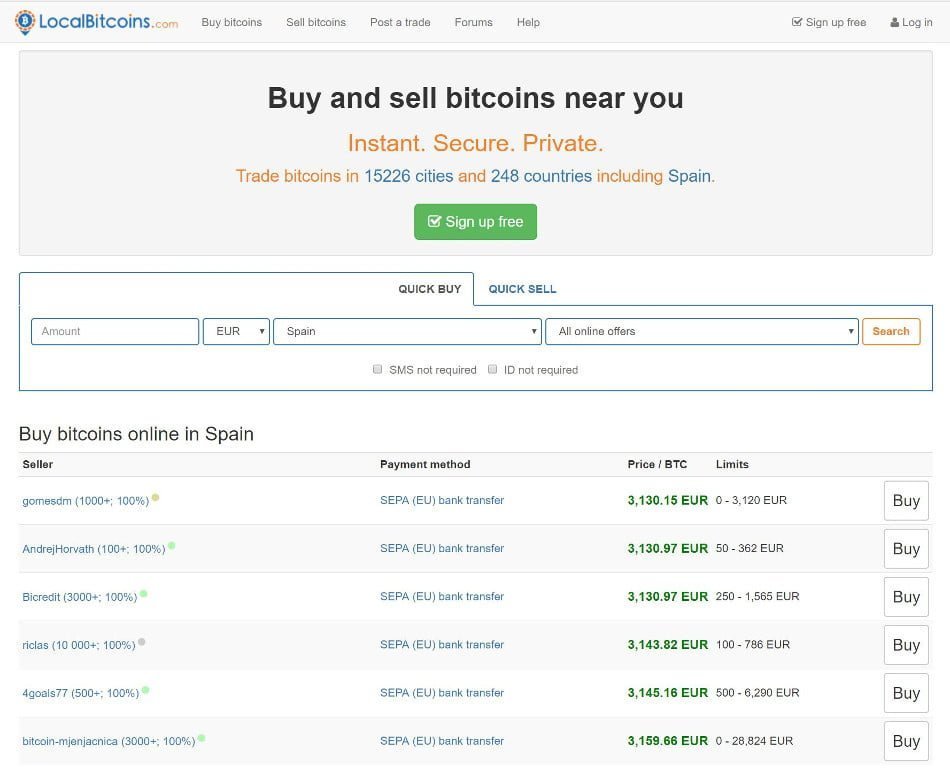Switch to the QUICK SELL tab
Viewport: 950px width, 781px height.
pos(522,289)
